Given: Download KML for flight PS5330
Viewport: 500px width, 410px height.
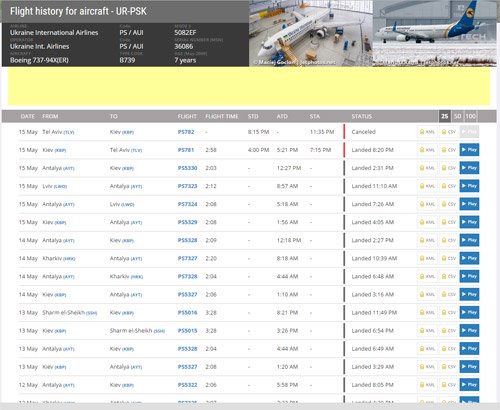Looking at the screenshot, I should pyautogui.click(x=427, y=168).
